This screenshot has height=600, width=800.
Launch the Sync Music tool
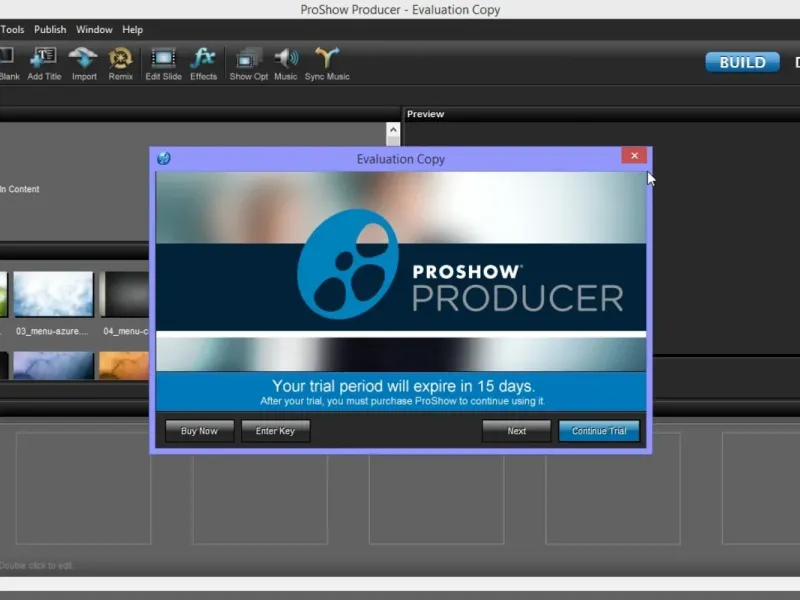[x=327, y=64]
